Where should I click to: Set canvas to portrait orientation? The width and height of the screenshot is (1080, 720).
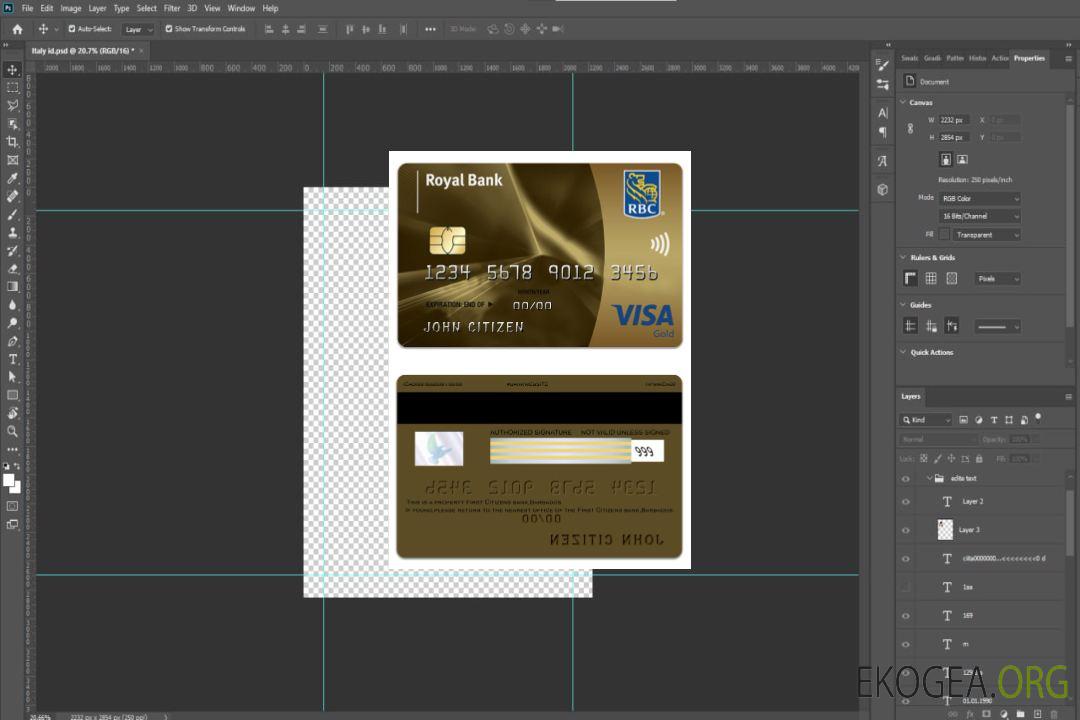(946, 160)
